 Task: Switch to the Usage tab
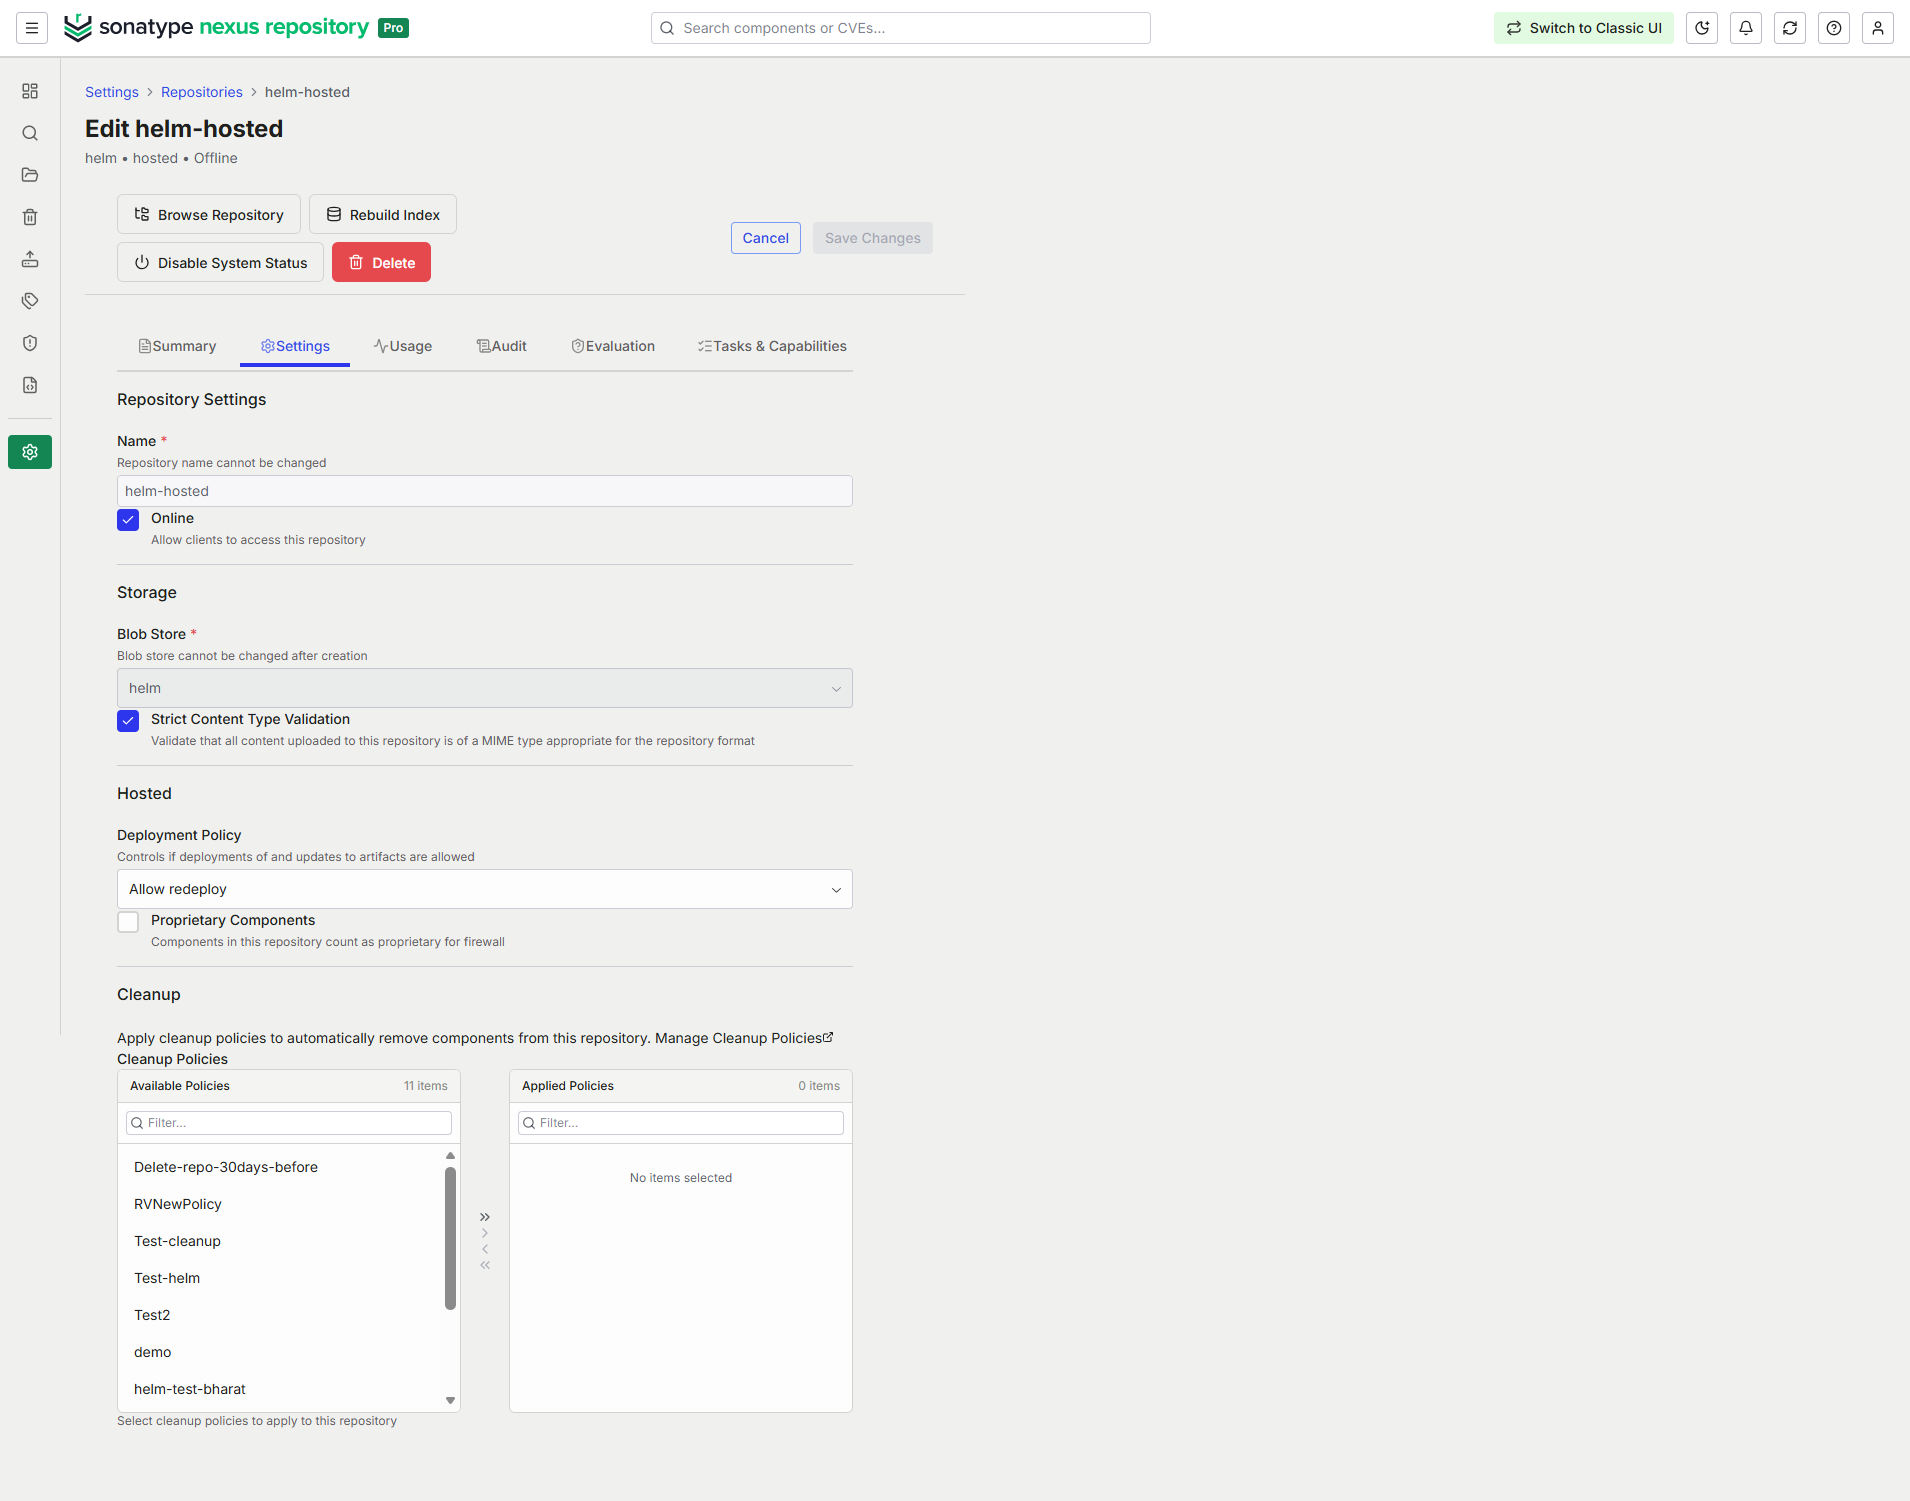click(x=403, y=346)
